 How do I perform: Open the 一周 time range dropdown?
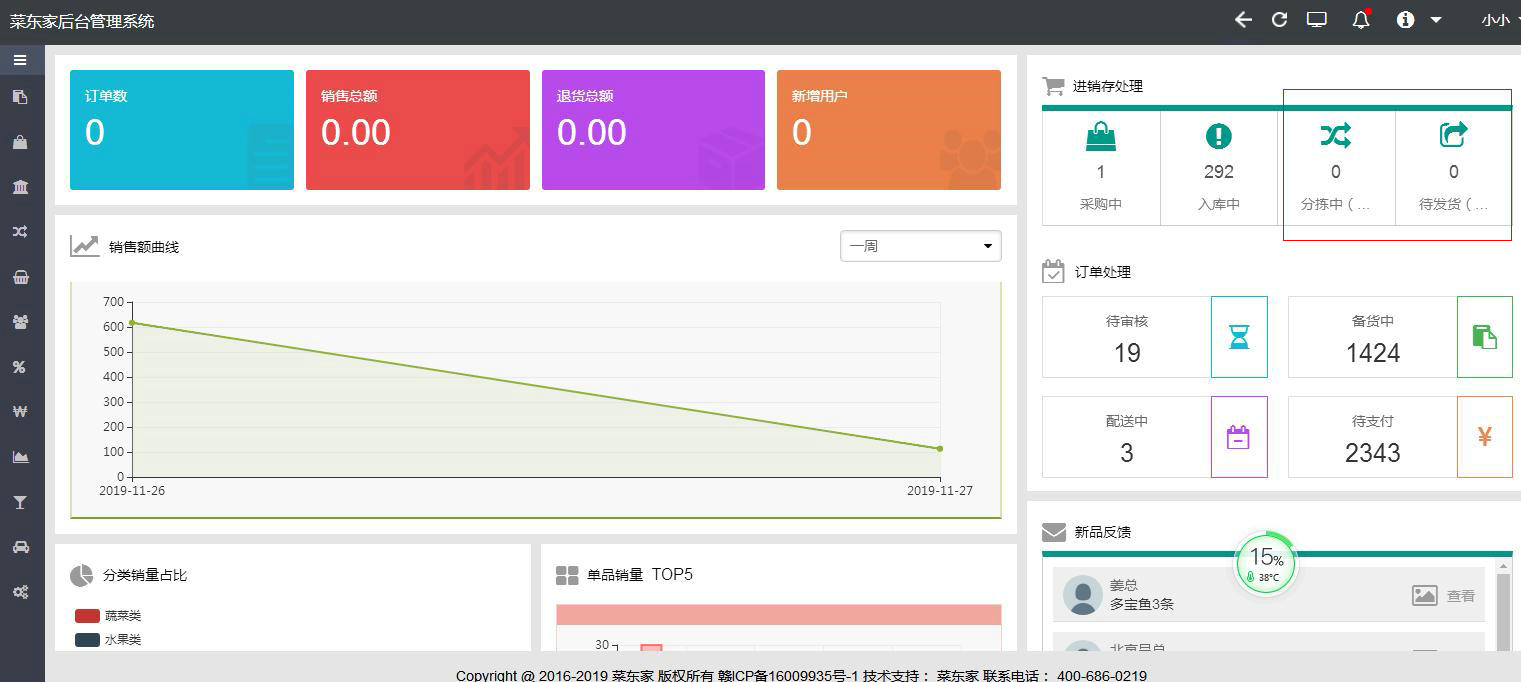tap(920, 246)
